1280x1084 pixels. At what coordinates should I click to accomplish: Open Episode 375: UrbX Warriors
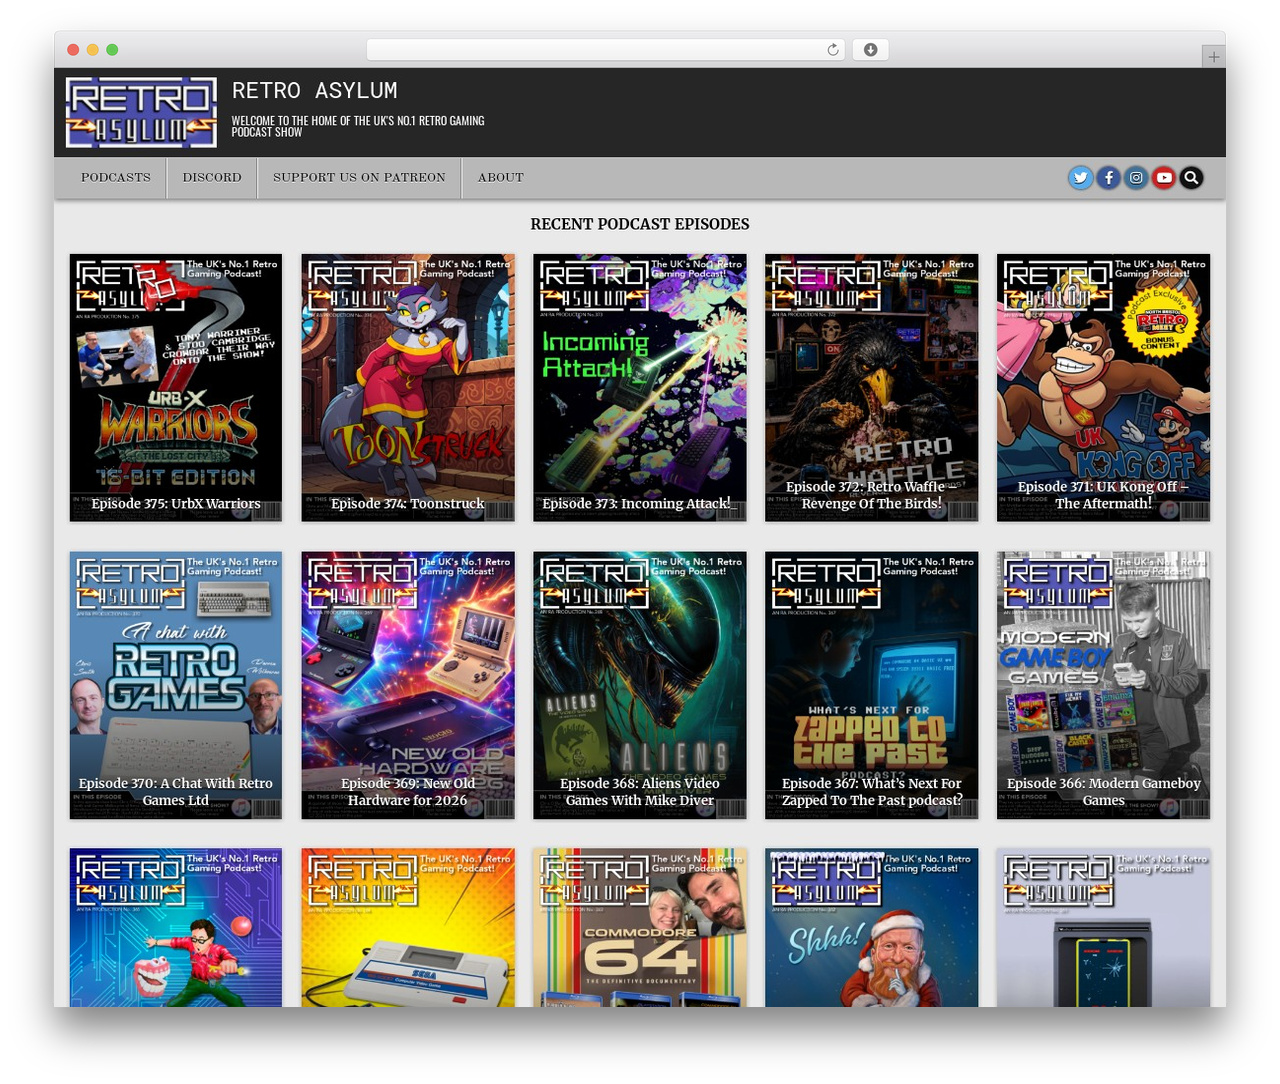click(x=176, y=387)
